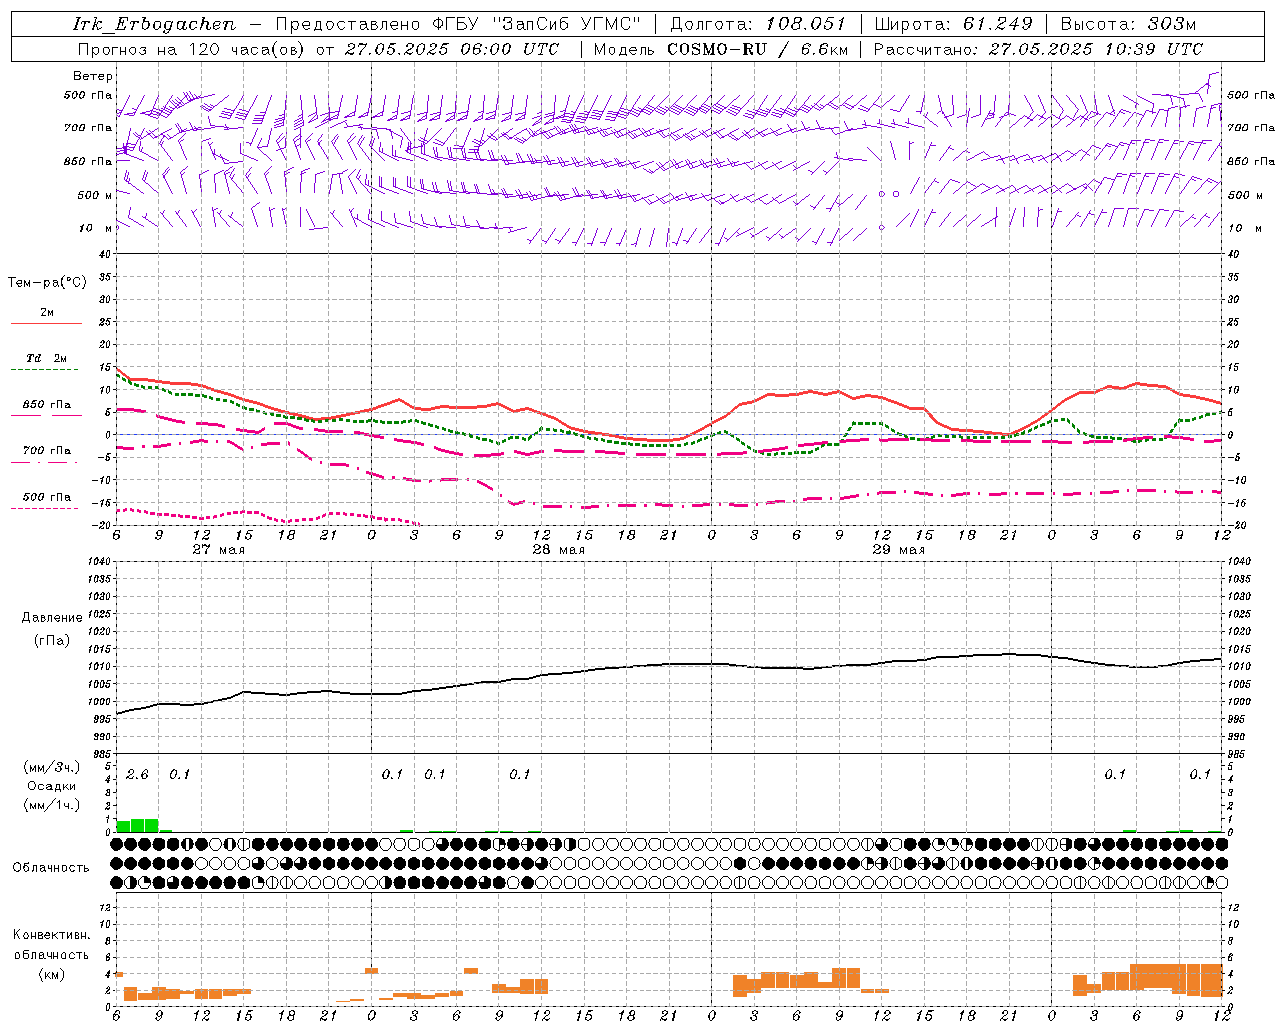This screenshot has height=1024, width=1280.
Task: Click the Td 2м dew point legend entry
Action: (47, 358)
